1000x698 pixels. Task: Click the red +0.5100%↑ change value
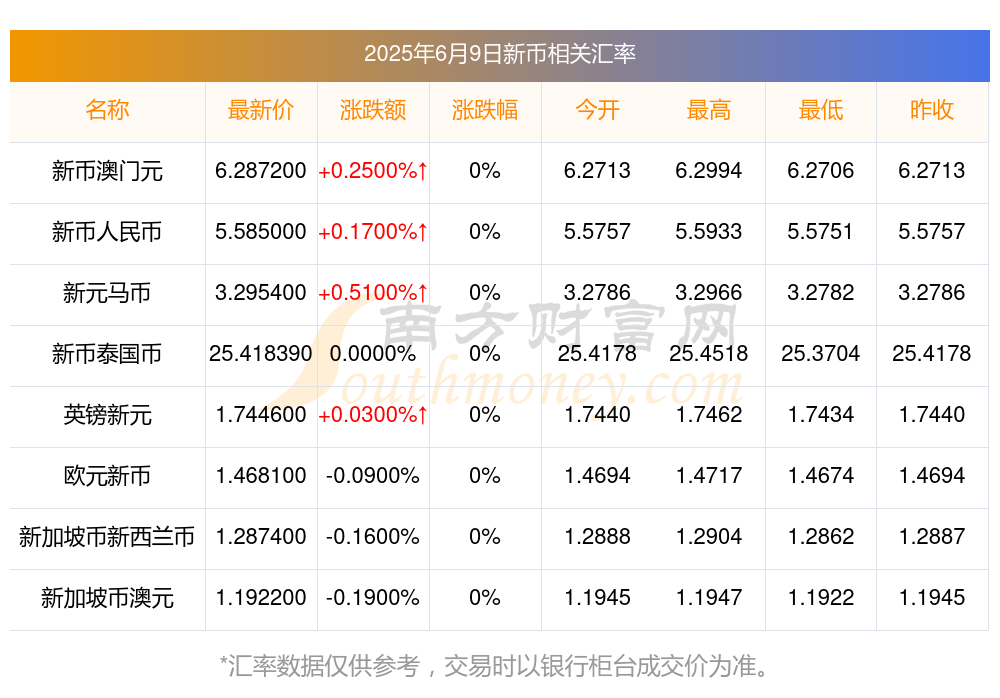pyautogui.click(x=373, y=292)
